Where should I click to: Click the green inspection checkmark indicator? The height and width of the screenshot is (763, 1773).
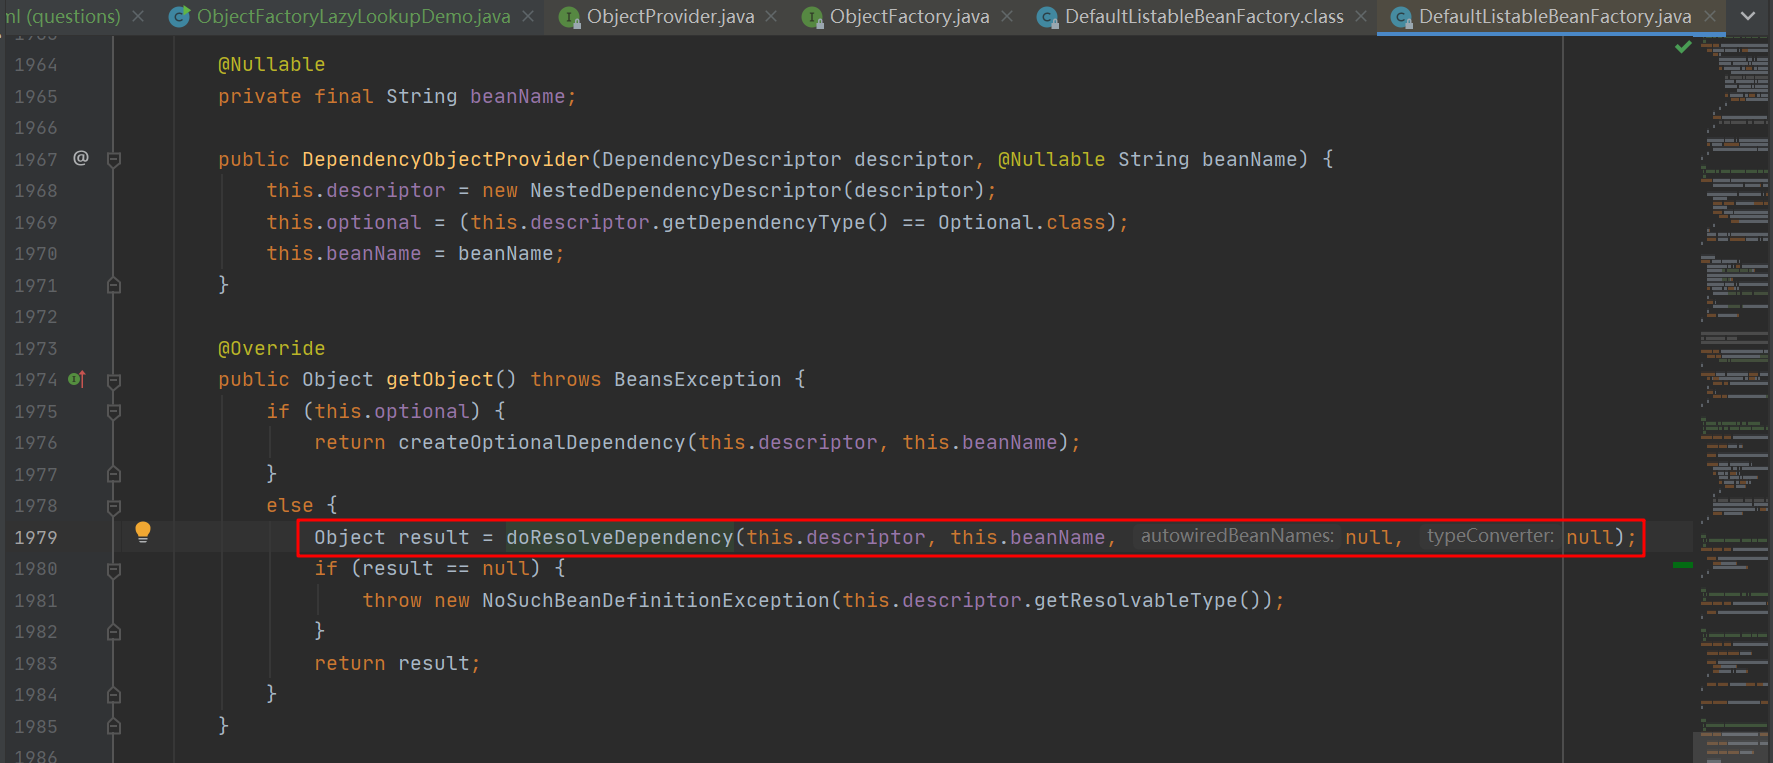(x=1683, y=47)
